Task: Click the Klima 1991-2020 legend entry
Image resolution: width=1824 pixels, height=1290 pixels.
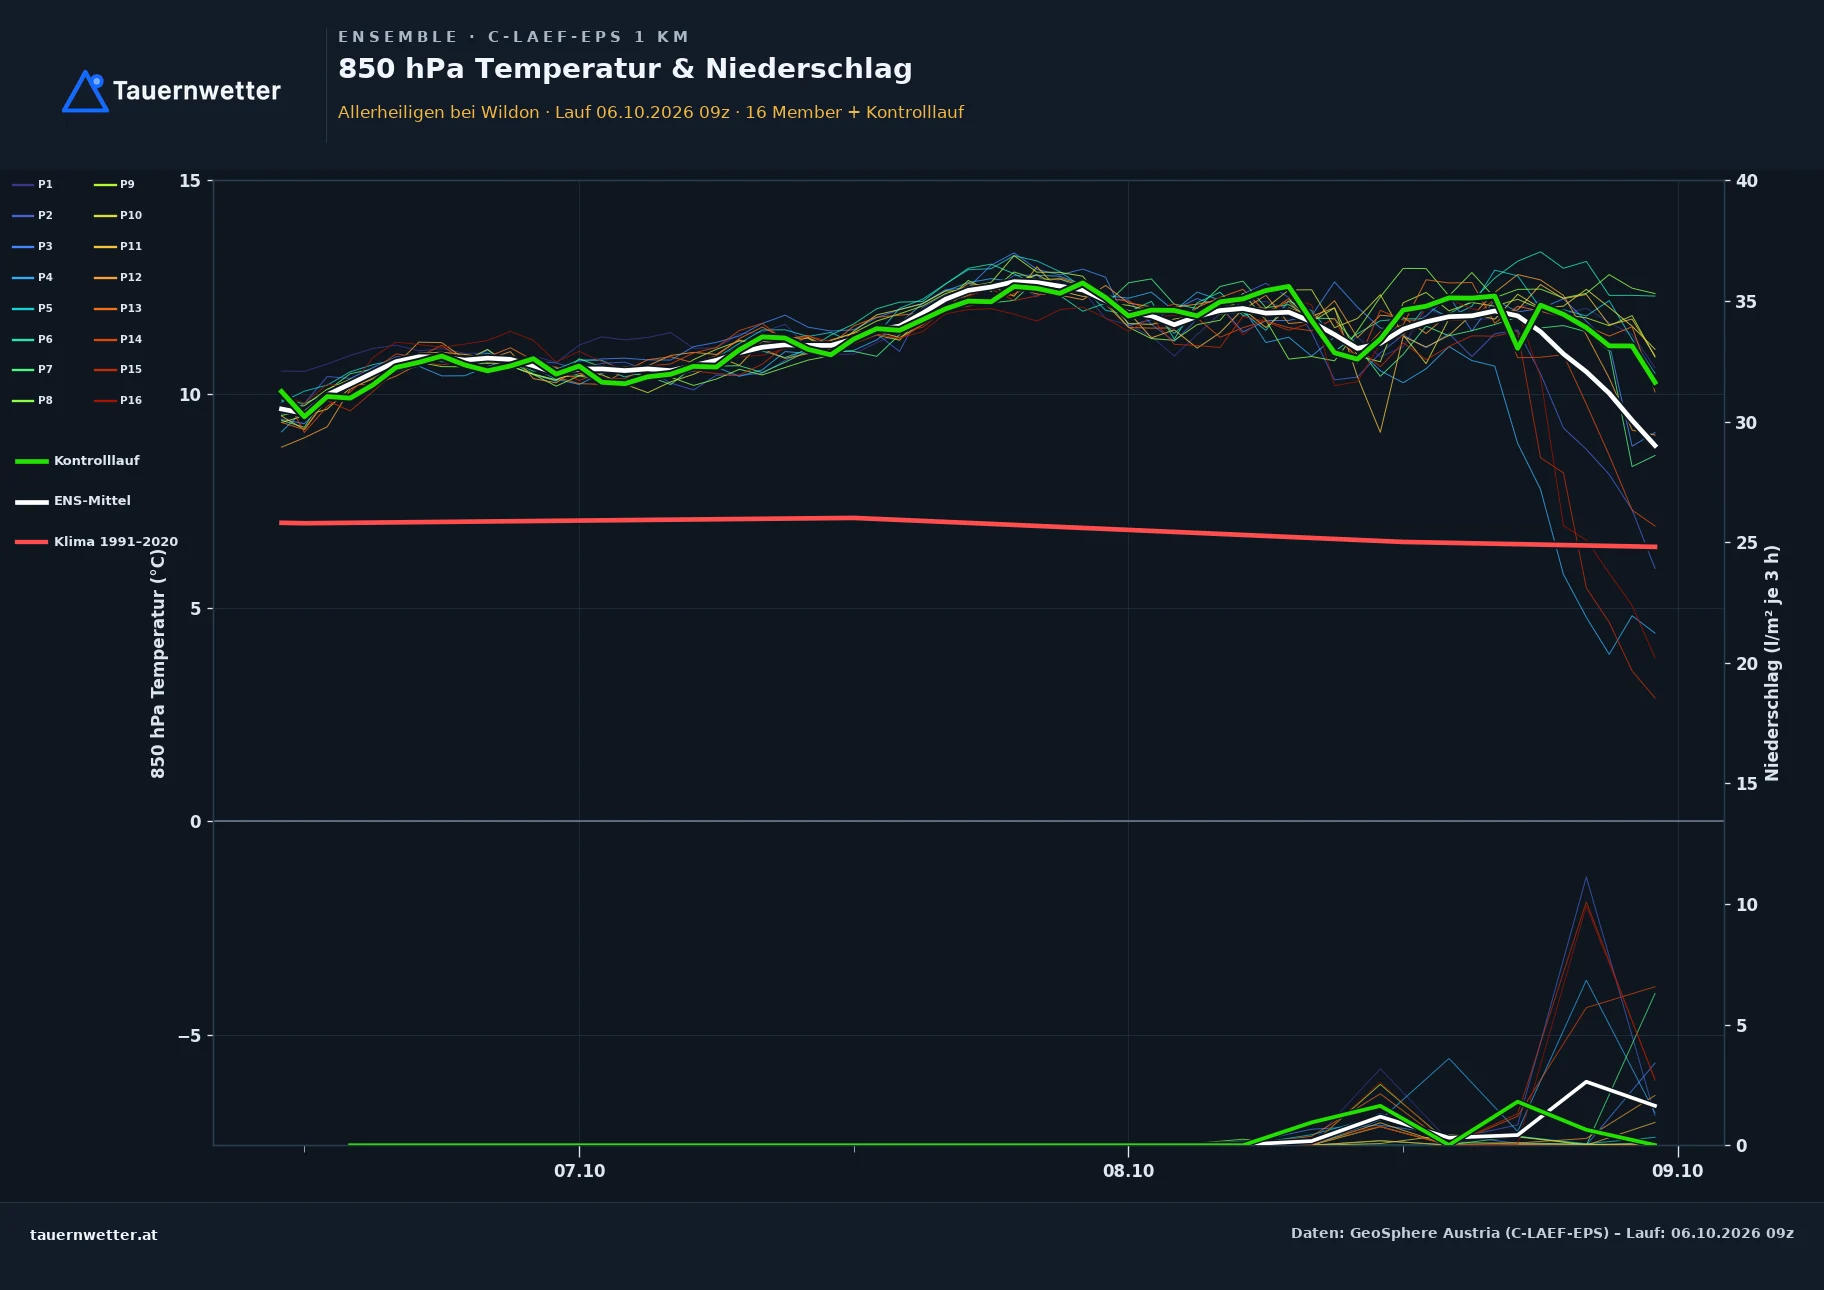Action: 96,542
